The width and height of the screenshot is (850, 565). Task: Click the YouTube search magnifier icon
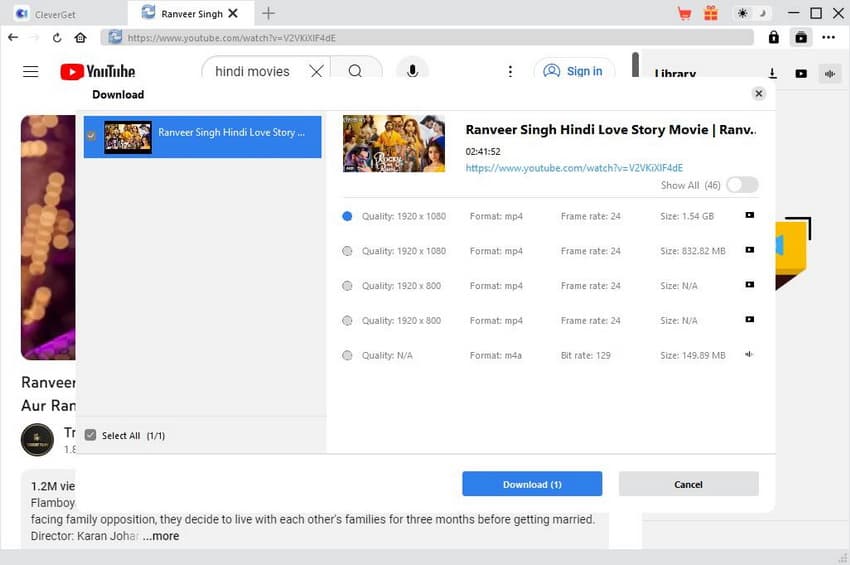355,71
